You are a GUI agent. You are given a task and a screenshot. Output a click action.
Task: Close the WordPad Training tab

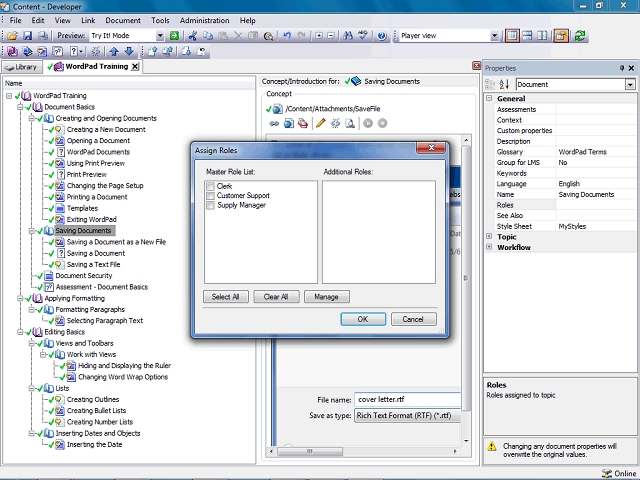pos(135,67)
